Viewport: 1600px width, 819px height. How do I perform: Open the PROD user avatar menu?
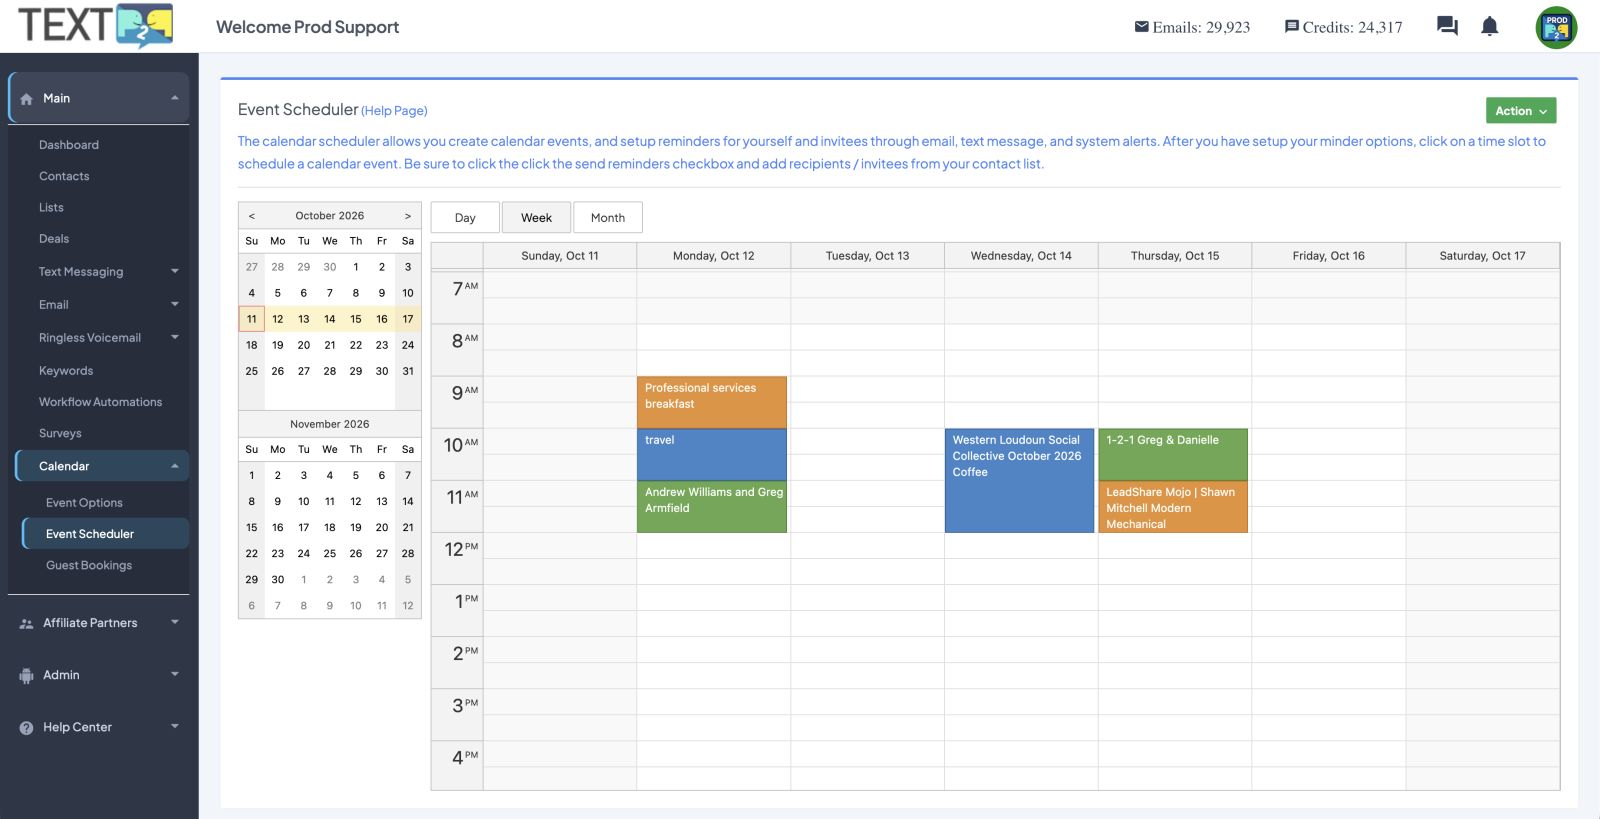pyautogui.click(x=1556, y=27)
